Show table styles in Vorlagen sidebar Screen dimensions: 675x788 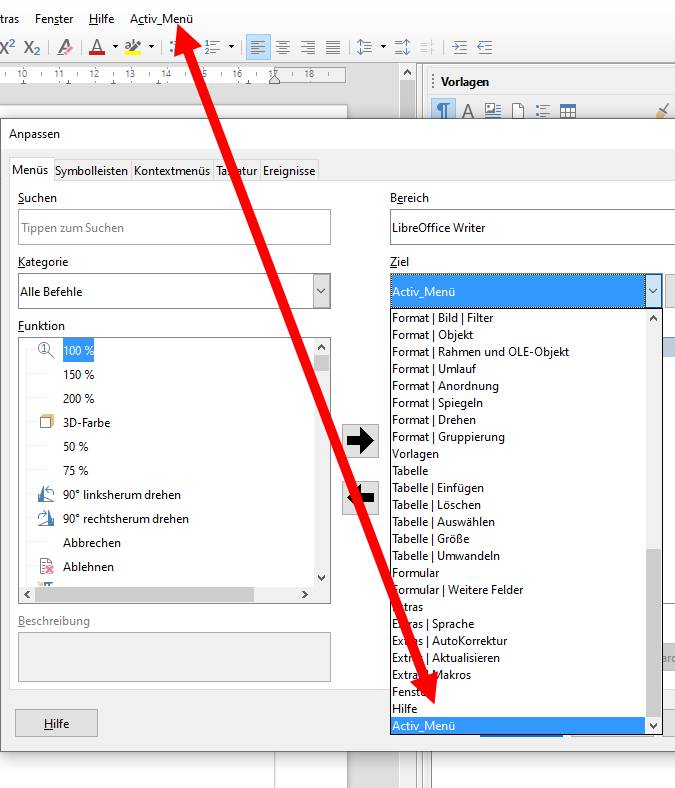click(x=568, y=111)
